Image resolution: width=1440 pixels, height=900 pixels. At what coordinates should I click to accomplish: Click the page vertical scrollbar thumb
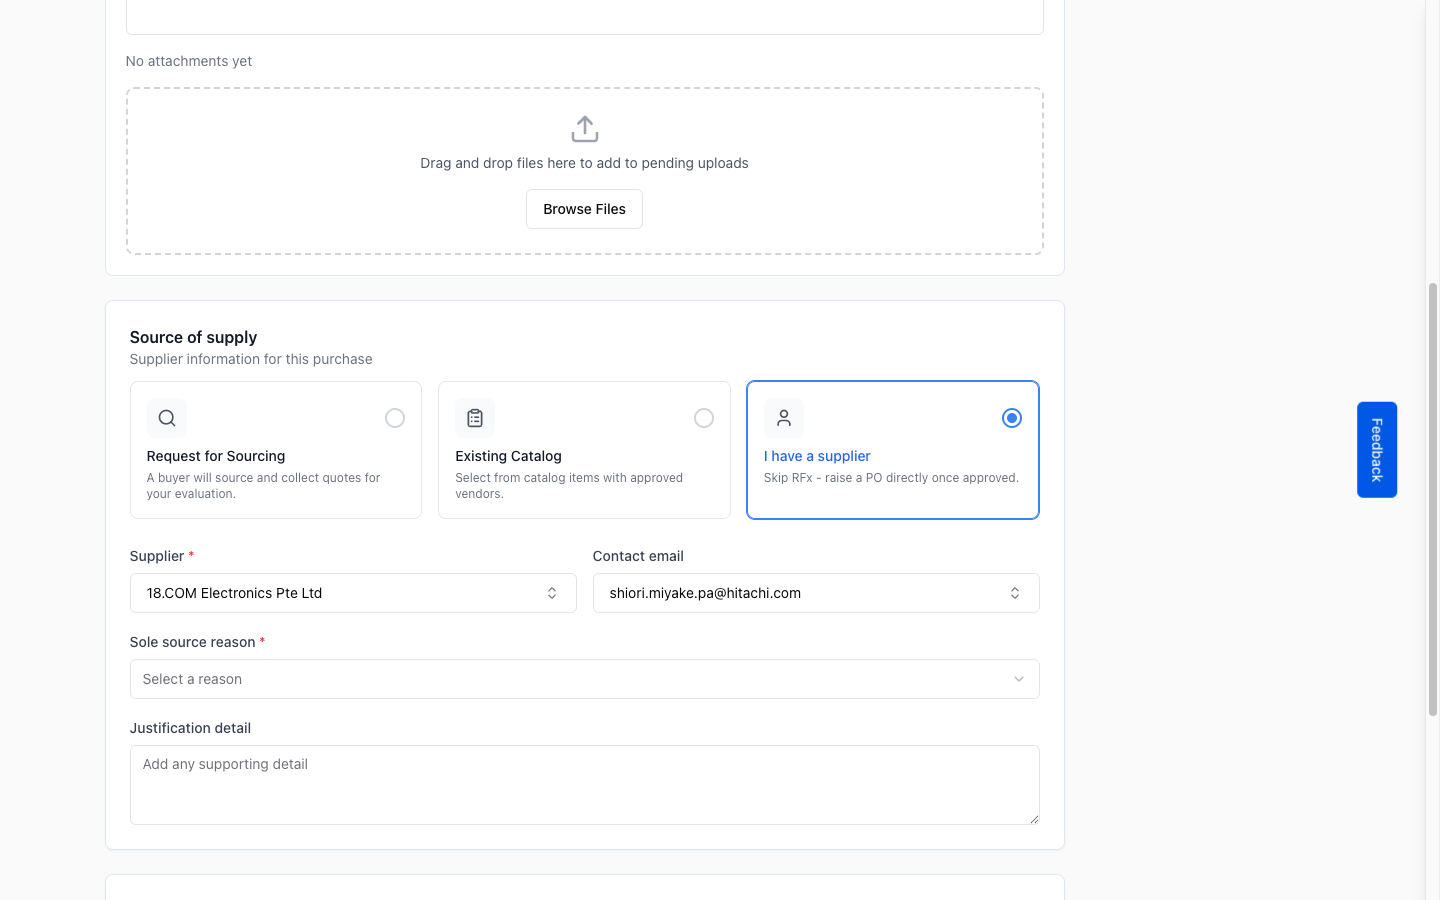tap(1433, 499)
